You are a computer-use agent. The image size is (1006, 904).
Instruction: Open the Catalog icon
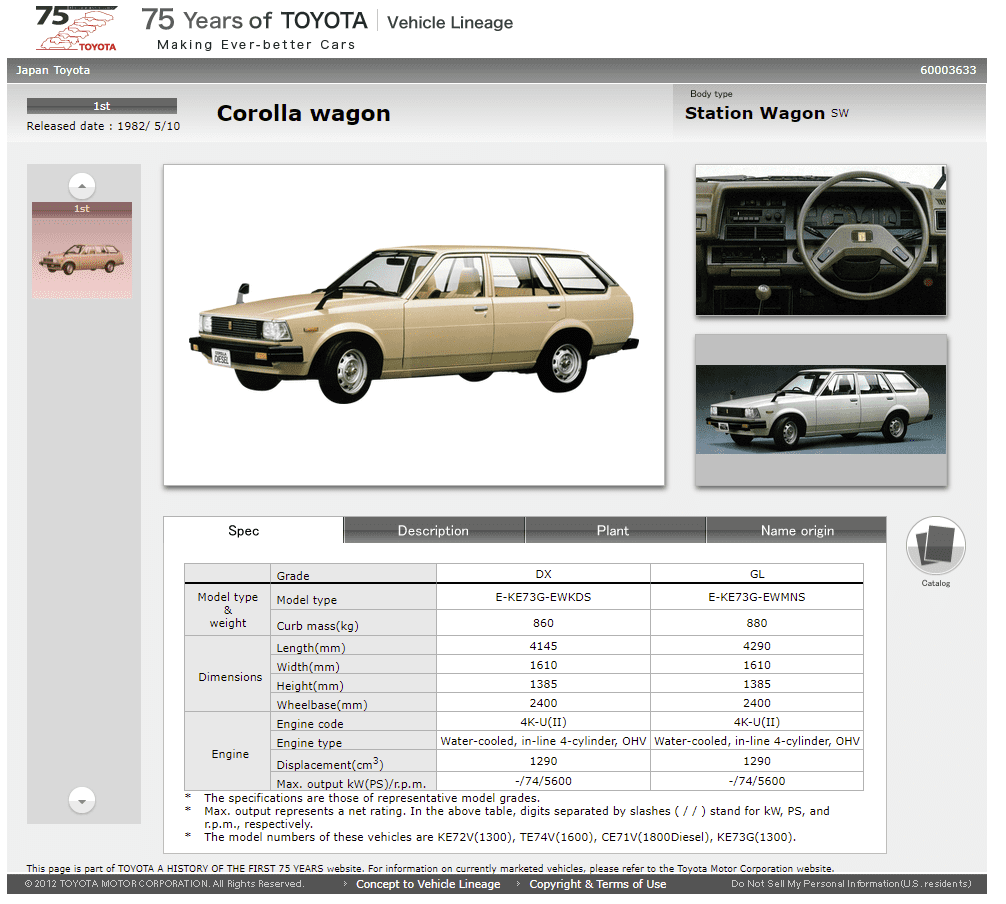935,545
